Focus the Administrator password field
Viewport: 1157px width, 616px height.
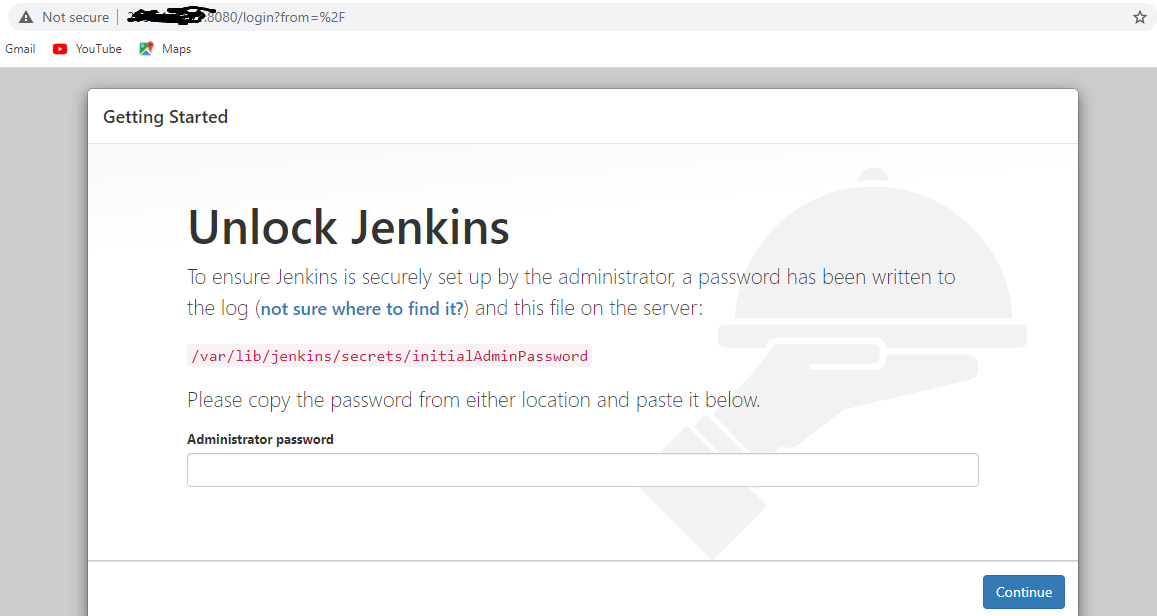coord(583,470)
